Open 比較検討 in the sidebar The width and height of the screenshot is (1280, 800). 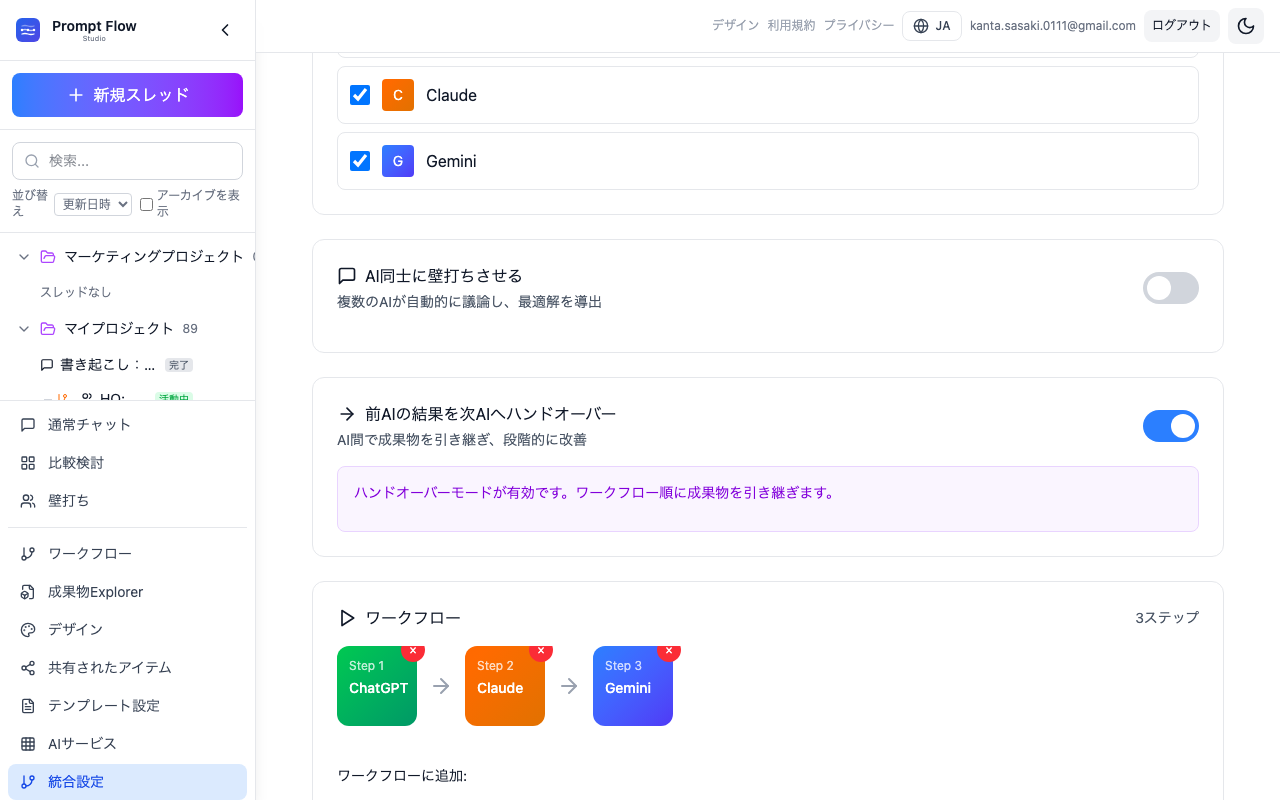pos(127,463)
